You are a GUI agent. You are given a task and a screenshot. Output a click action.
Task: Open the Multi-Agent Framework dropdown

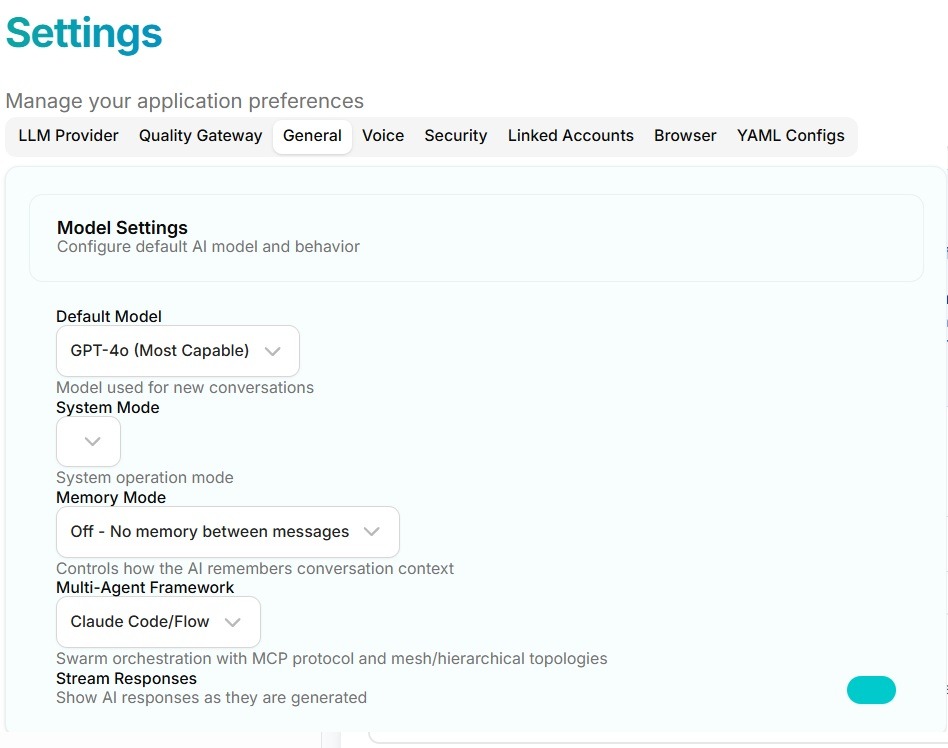(x=157, y=621)
